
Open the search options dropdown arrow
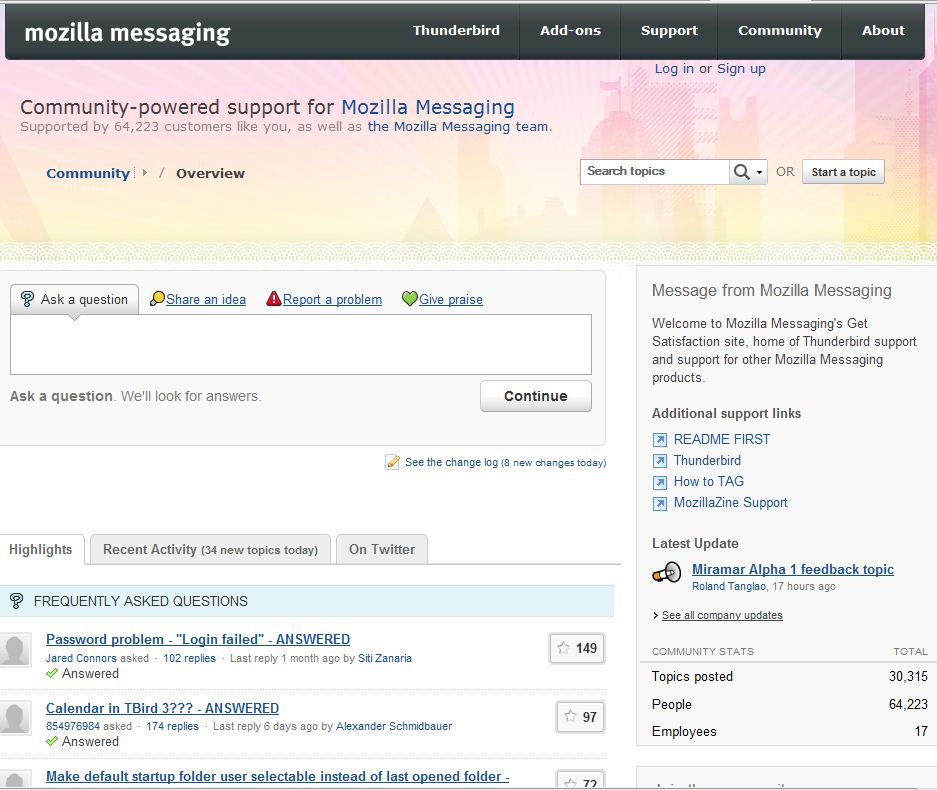[x=758, y=172]
